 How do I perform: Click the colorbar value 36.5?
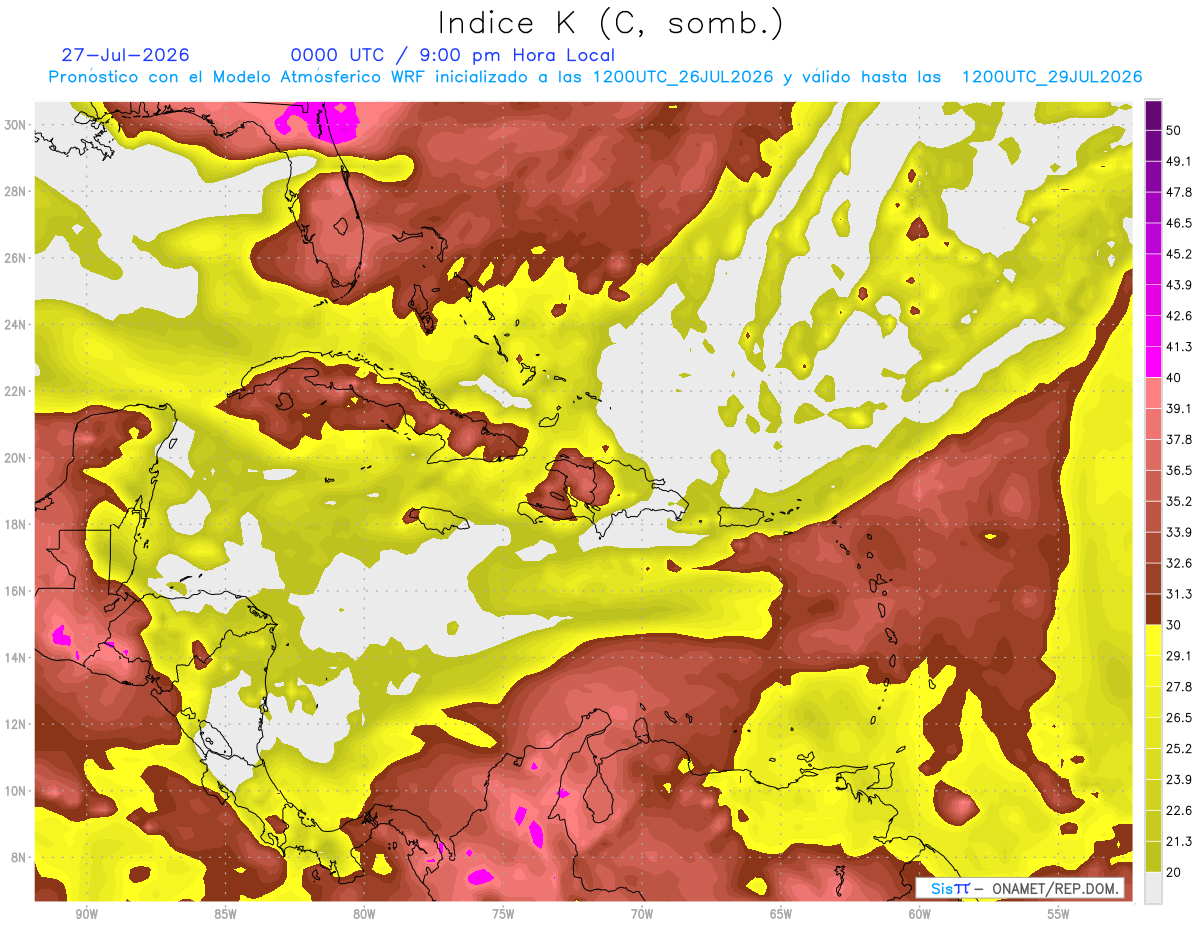pyautogui.click(x=1179, y=470)
